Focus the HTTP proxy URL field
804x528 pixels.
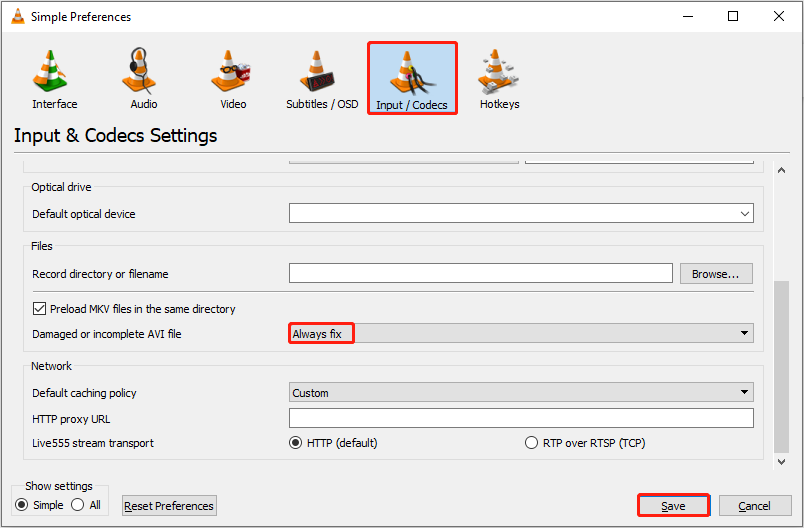(x=521, y=418)
